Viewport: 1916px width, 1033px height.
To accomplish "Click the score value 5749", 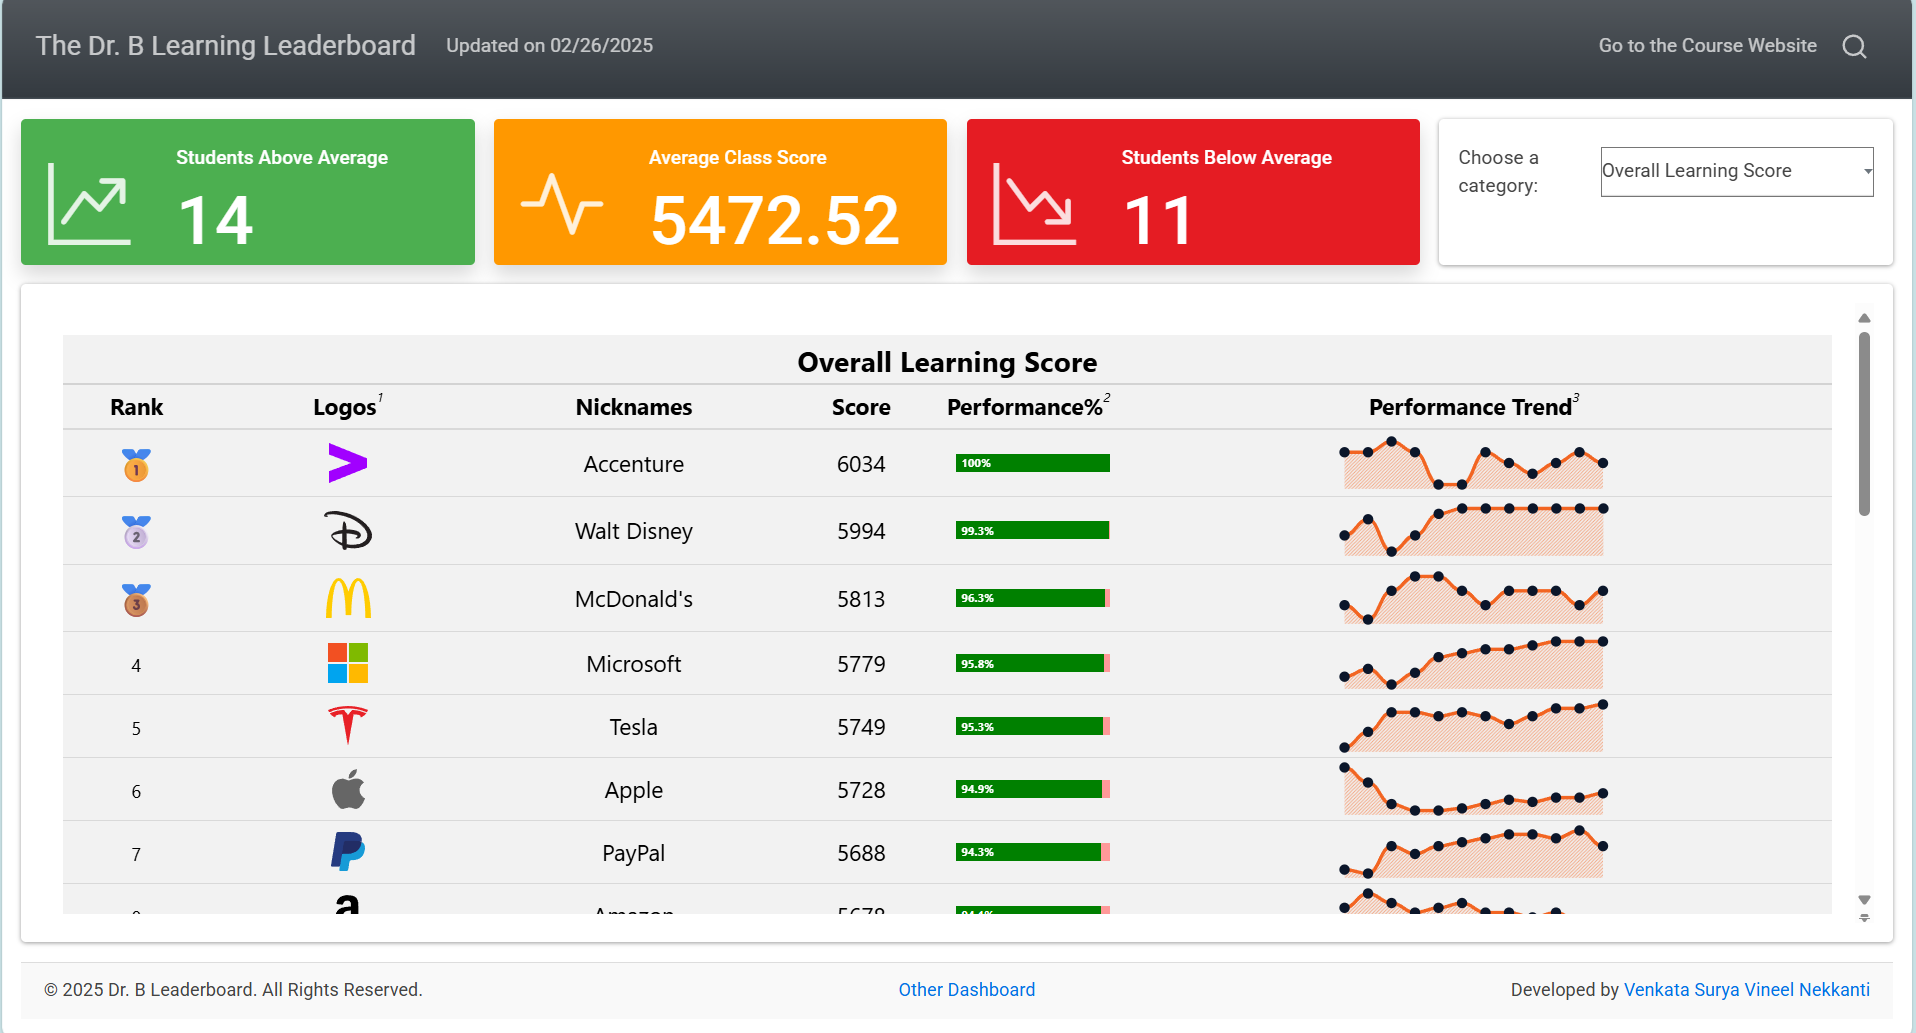I will tap(861, 727).
